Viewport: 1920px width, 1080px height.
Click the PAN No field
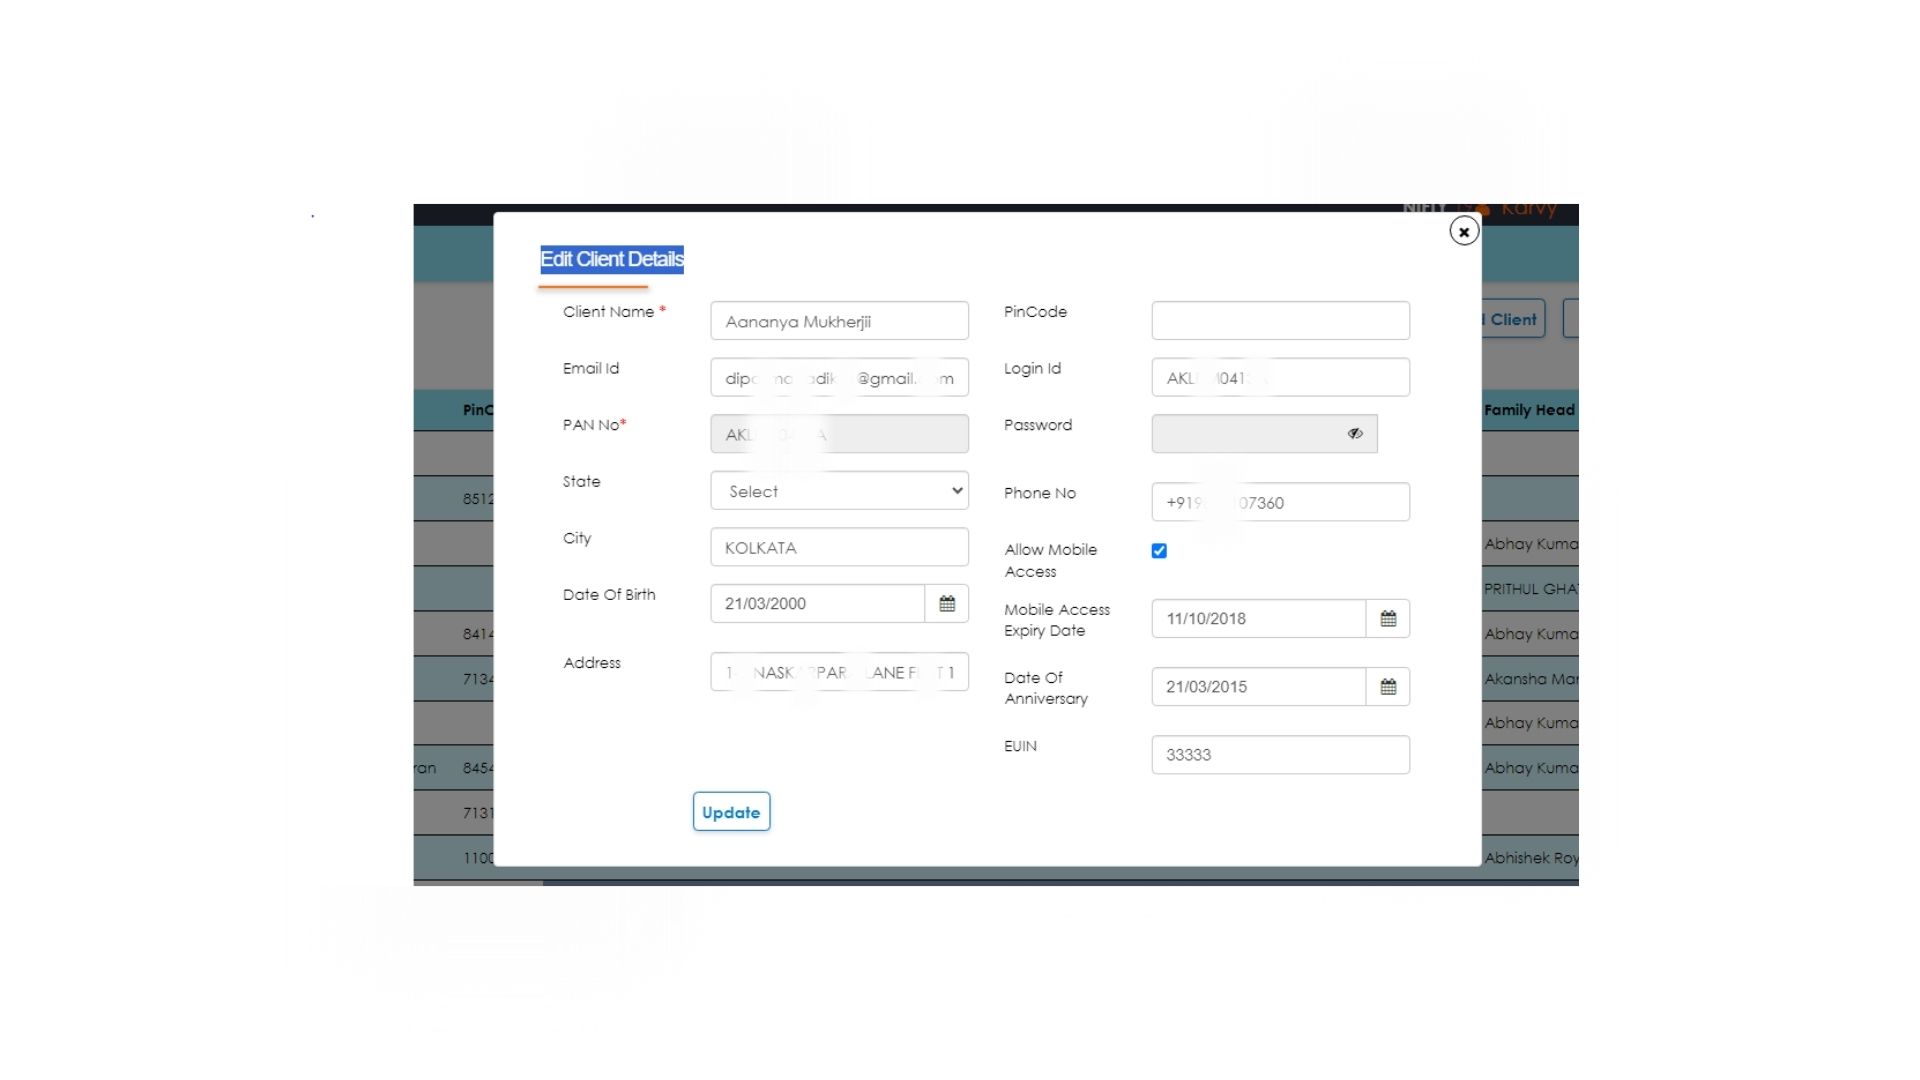[x=840, y=434]
